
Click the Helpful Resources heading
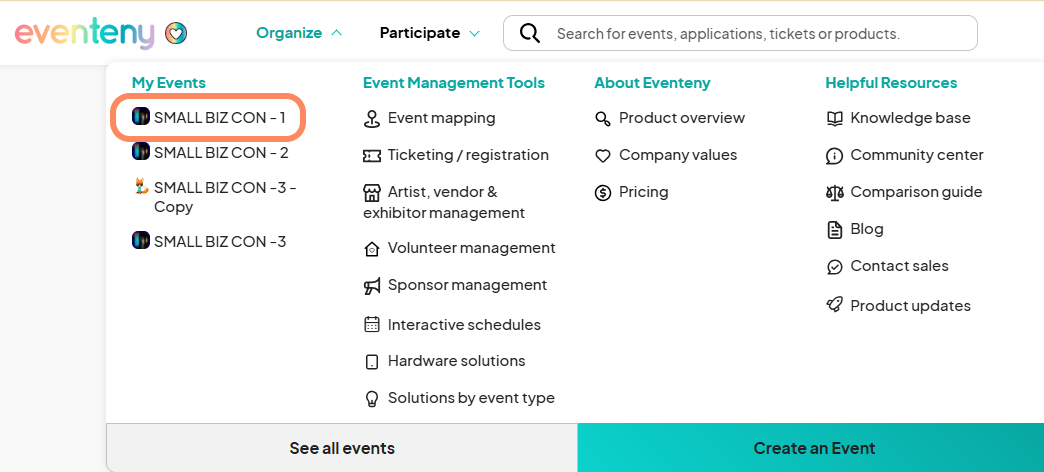point(891,83)
